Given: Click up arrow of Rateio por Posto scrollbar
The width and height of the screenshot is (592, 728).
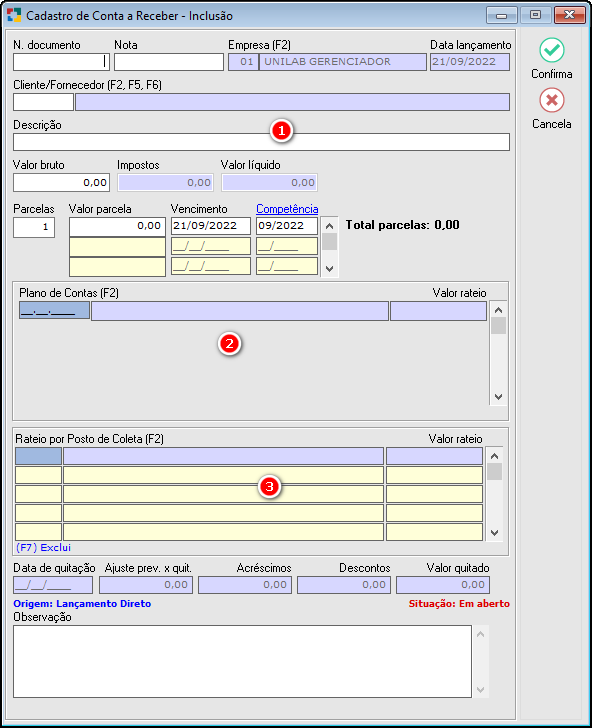Looking at the screenshot, I should coord(494,456).
